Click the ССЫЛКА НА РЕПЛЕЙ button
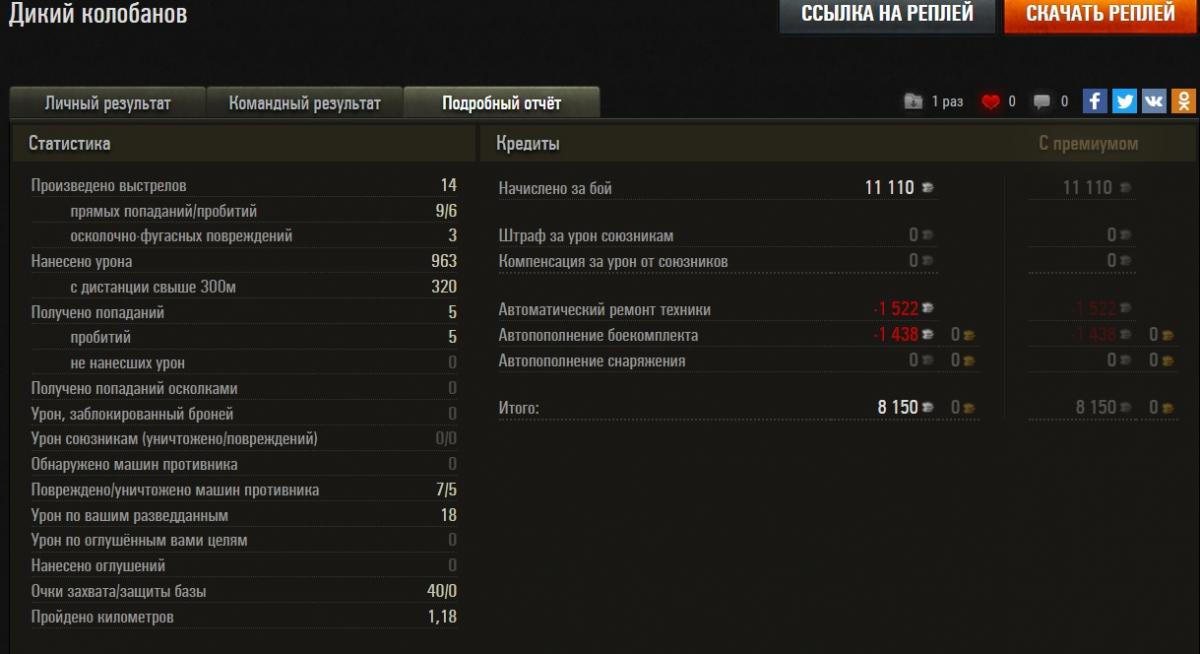This screenshot has width=1200, height=654. pos(887,14)
